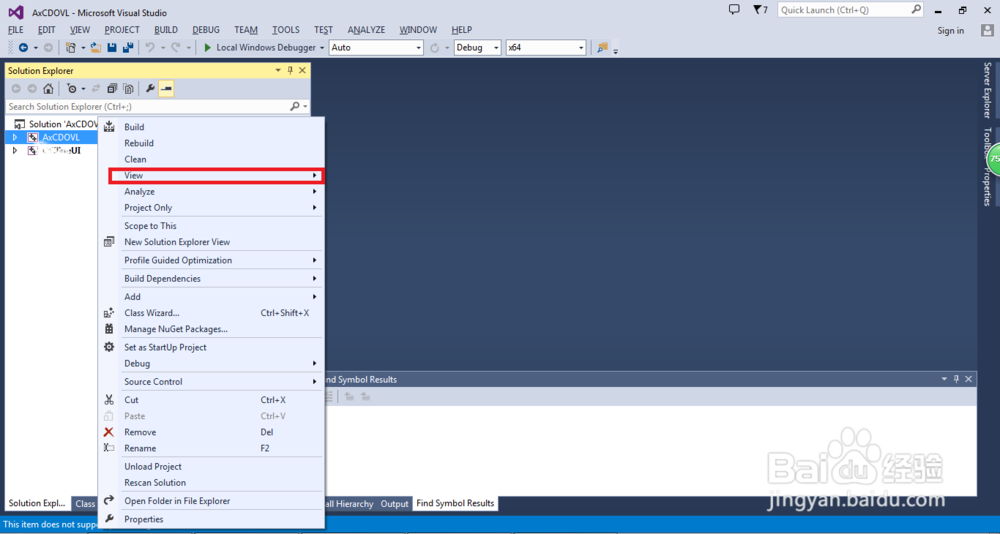Open debugger target dropdown arrow

[322, 48]
